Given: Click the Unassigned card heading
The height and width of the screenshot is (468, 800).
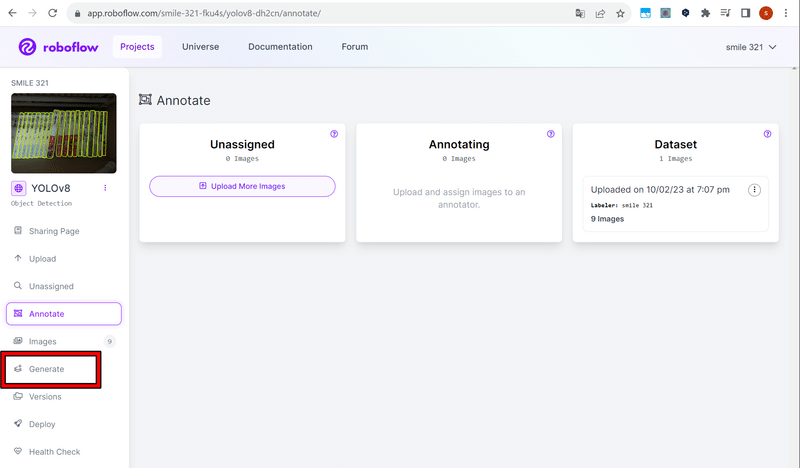Looking at the screenshot, I should 242,144.
